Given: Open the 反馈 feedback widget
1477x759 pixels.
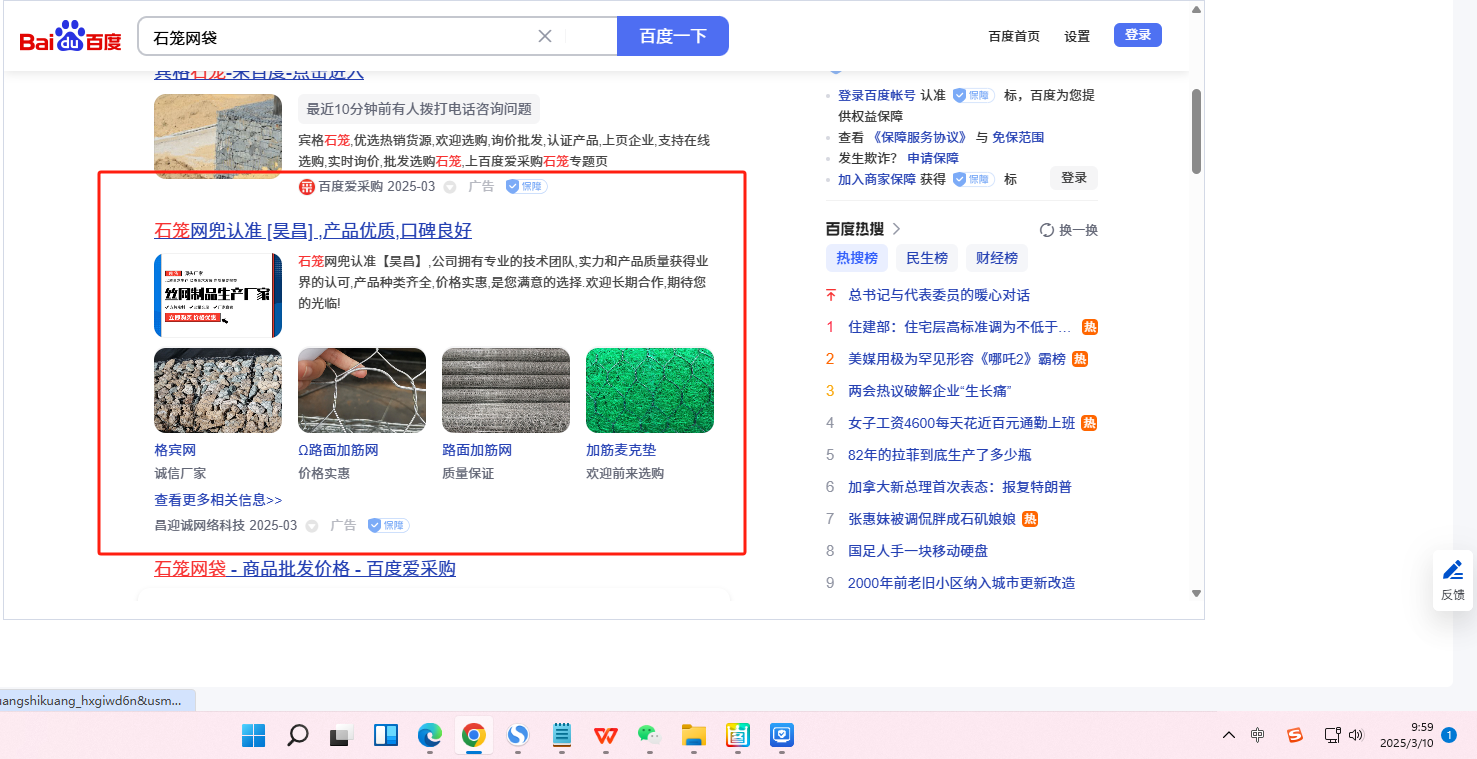Looking at the screenshot, I should (x=1452, y=580).
